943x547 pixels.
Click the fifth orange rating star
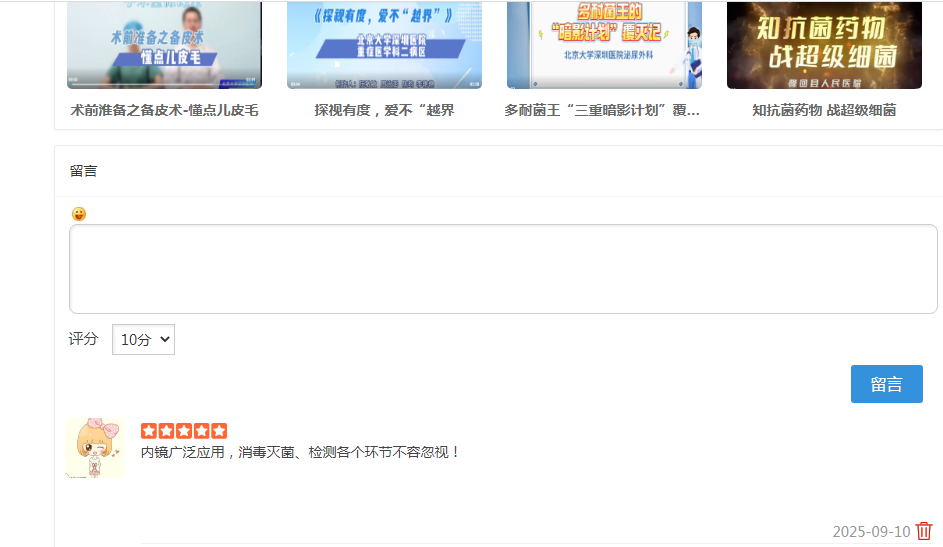(x=219, y=431)
